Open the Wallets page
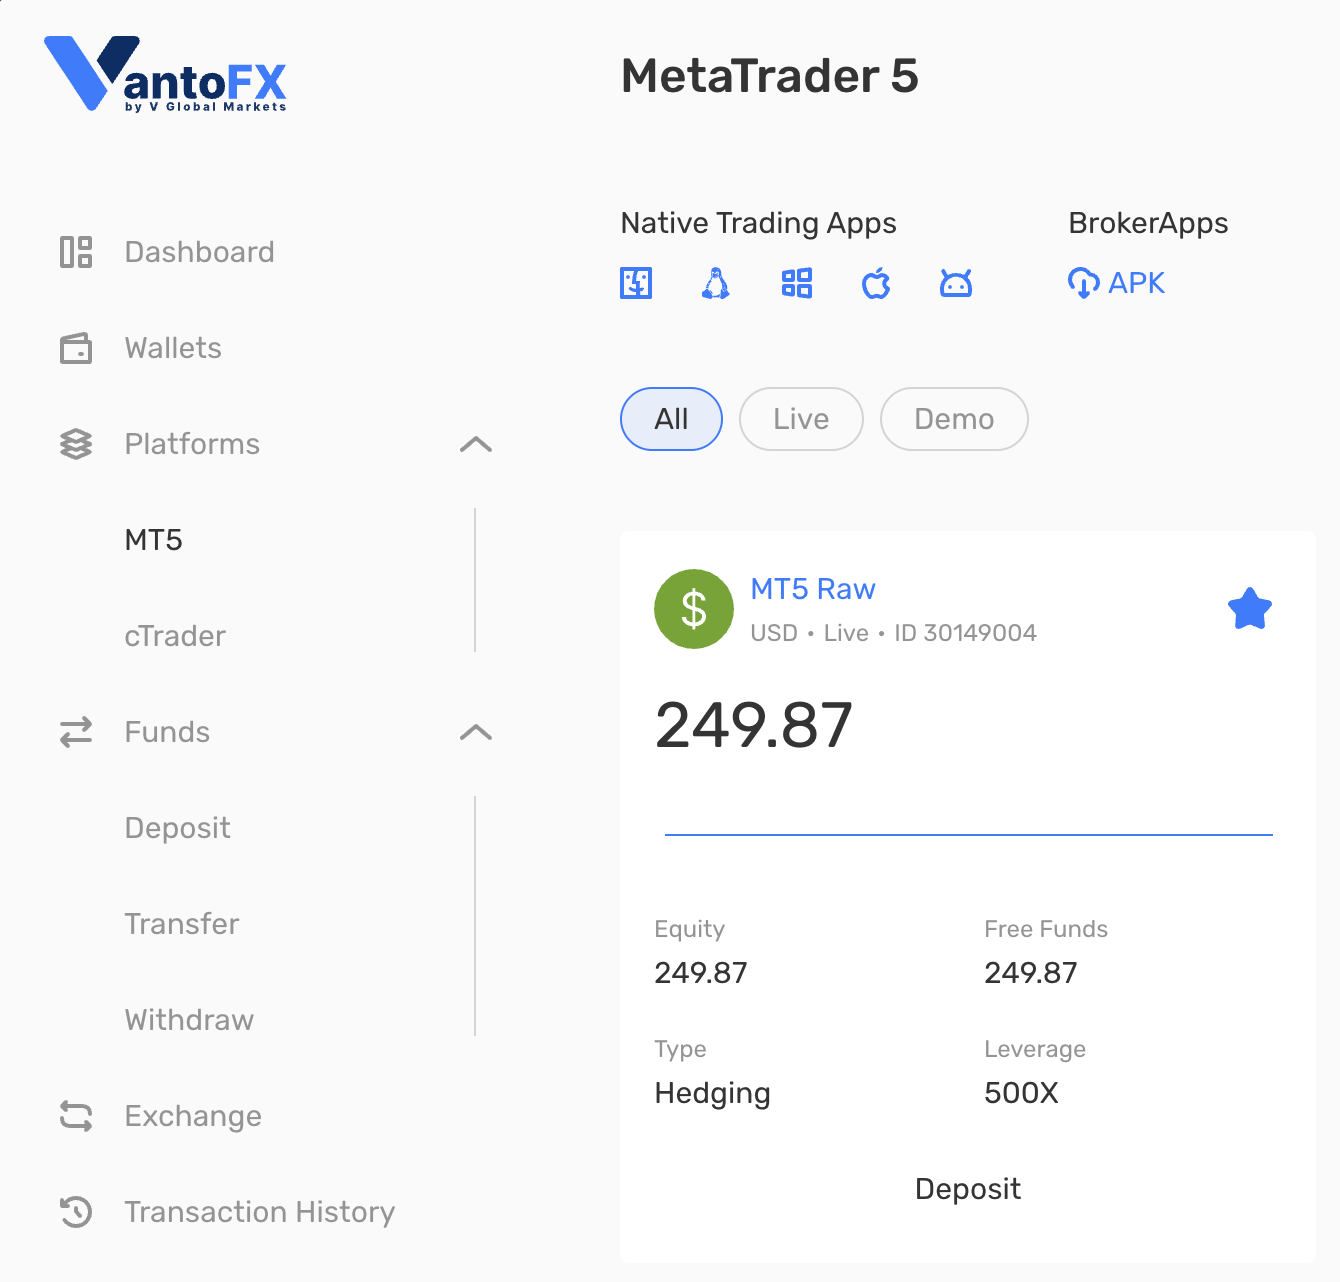1340x1282 pixels. pos(173,348)
